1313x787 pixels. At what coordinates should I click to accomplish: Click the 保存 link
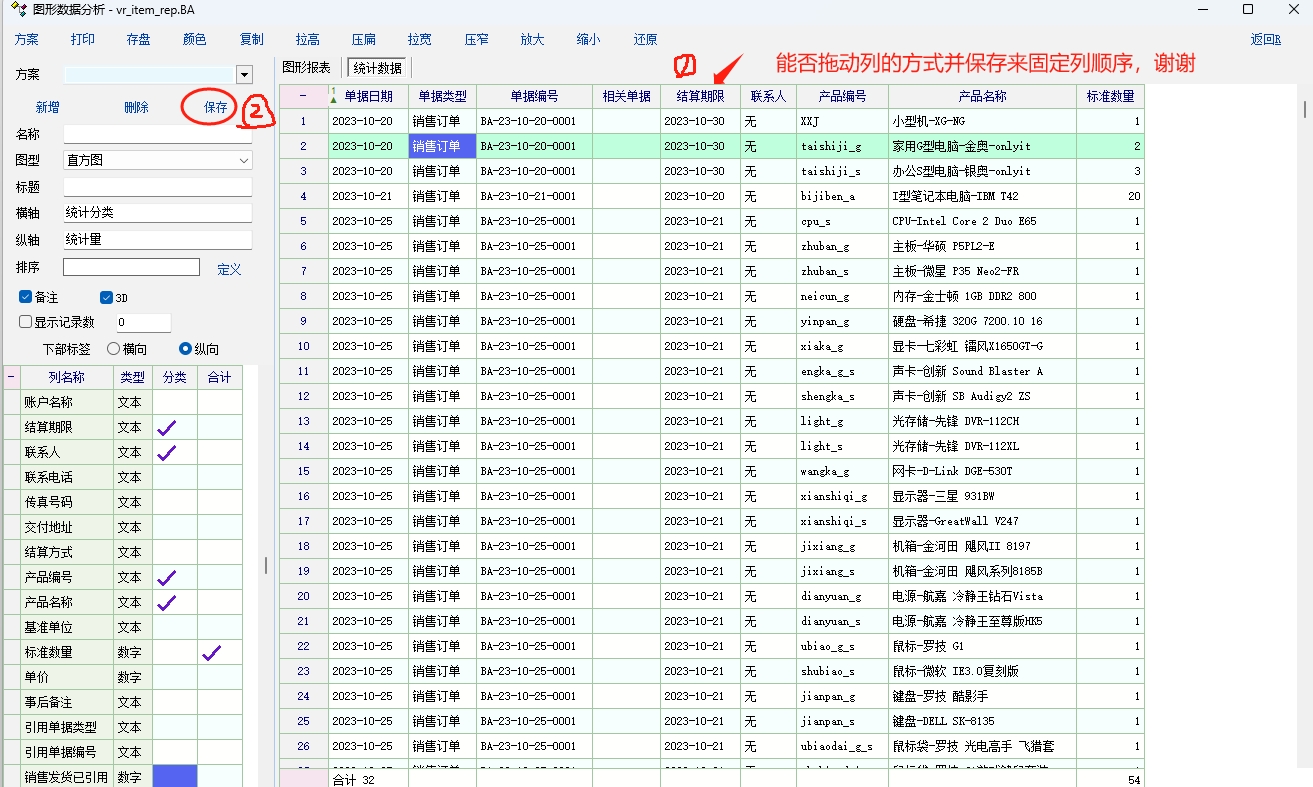tap(216, 107)
